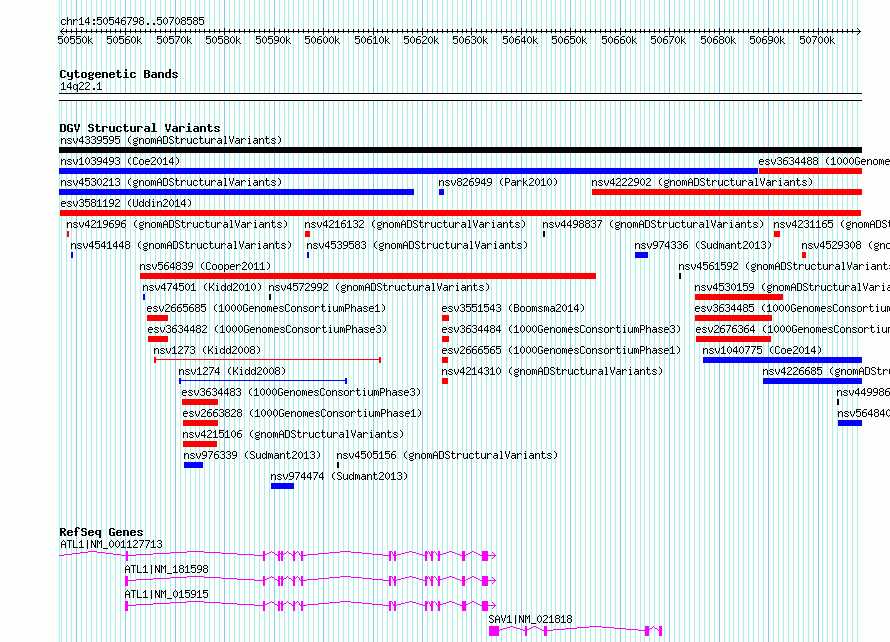Click the nsv4505156 label text
Viewport: 890px width, 642px height.
coord(447,455)
